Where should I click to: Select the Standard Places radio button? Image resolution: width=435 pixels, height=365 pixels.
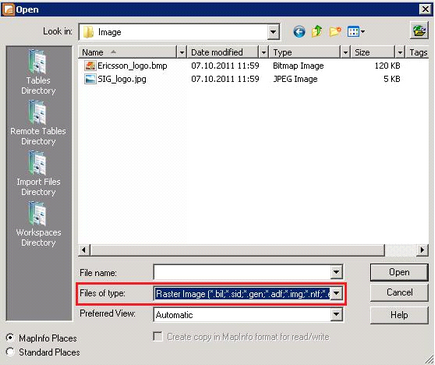(x=10, y=352)
